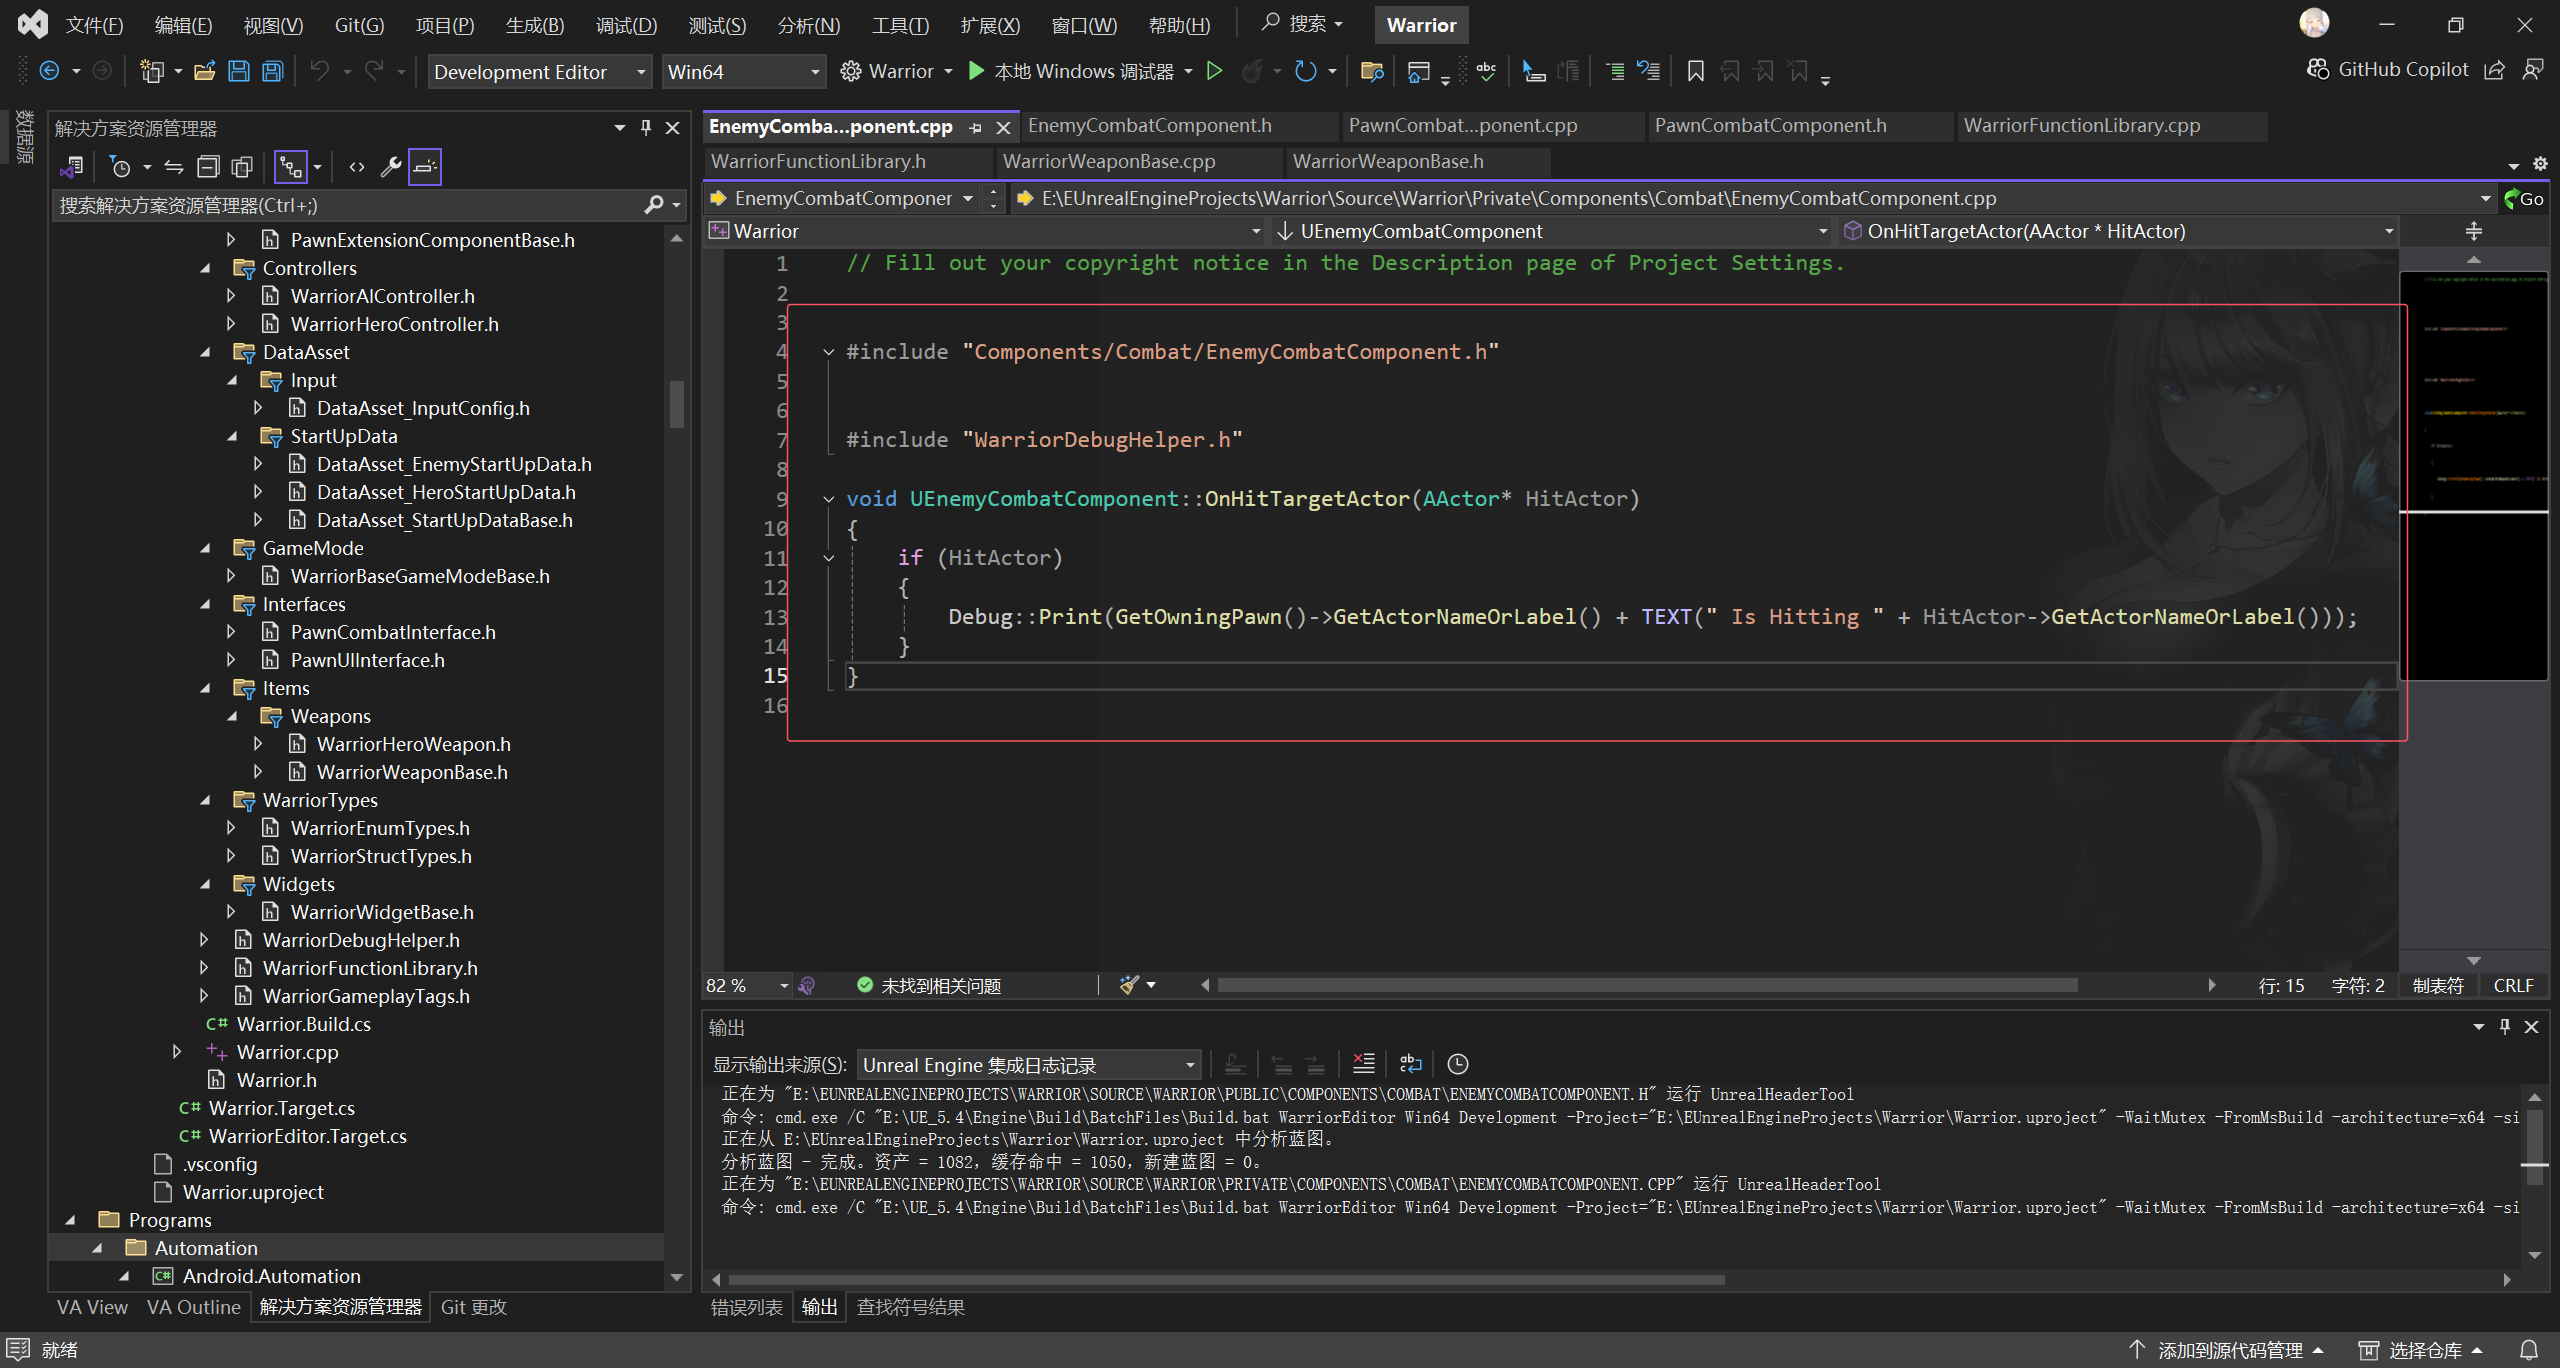Image resolution: width=2560 pixels, height=1368 pixels.
Task: Toggle pin on the EnemyCombatComponent.cpp tab
Action: (x=976, y=127)
